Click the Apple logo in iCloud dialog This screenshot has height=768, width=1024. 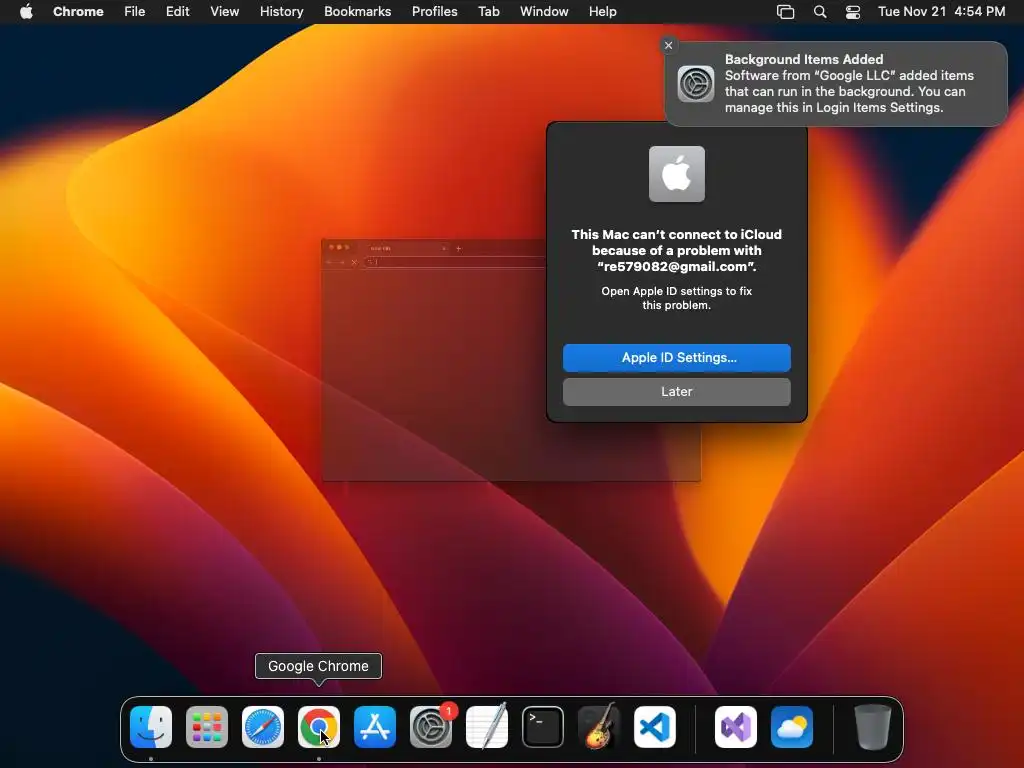coord(677,174)
